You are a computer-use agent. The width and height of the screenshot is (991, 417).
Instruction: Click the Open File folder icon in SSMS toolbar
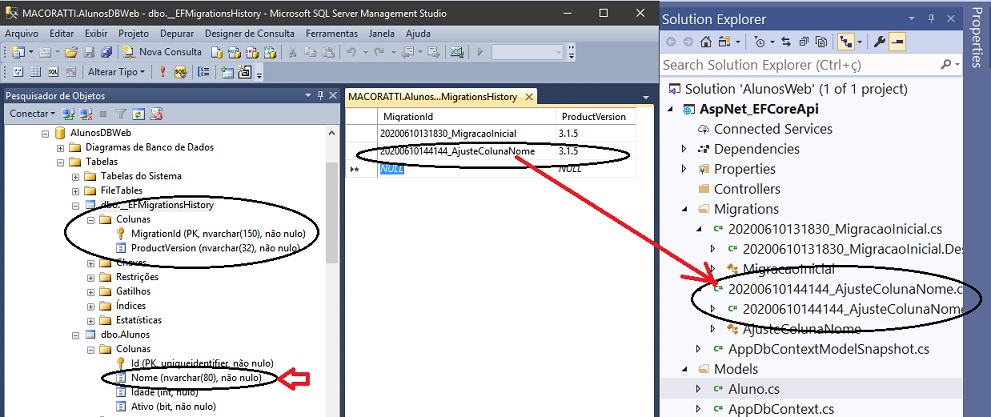pyautogui.click(x=71, y=52)
